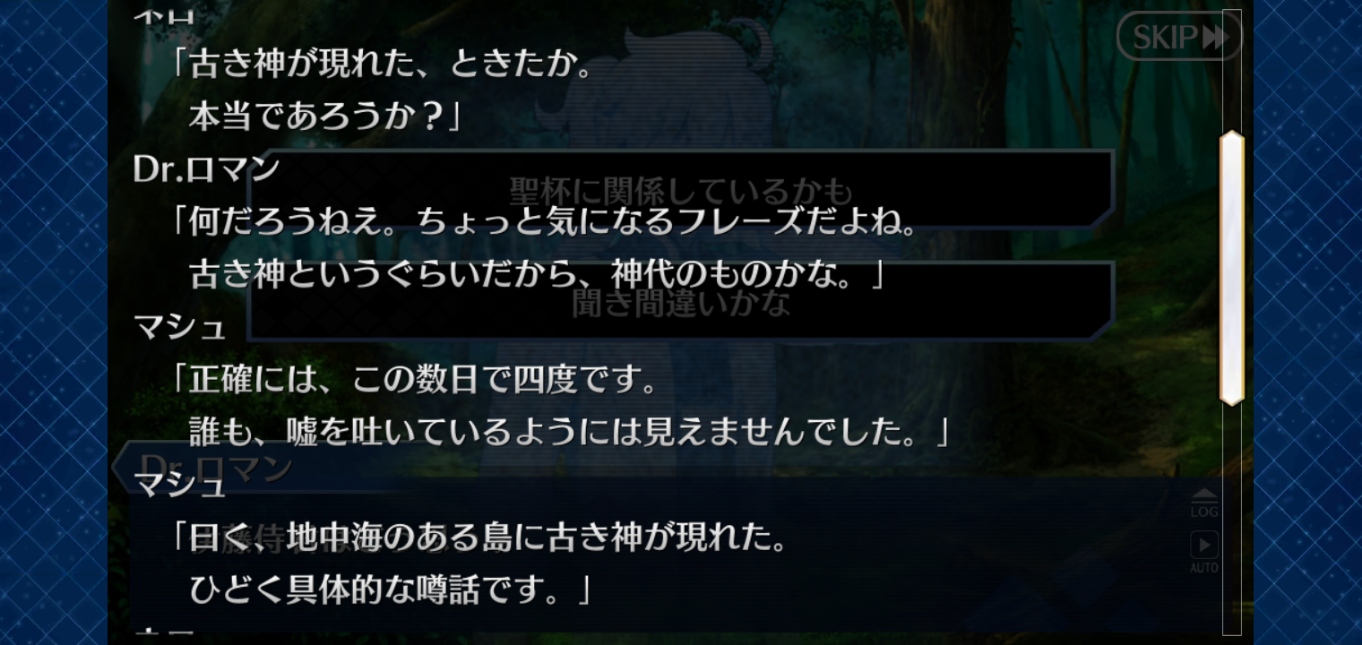Click the play triangle above AUTO
This screenshot has width=1362, height=645.
coord(1205,545)
